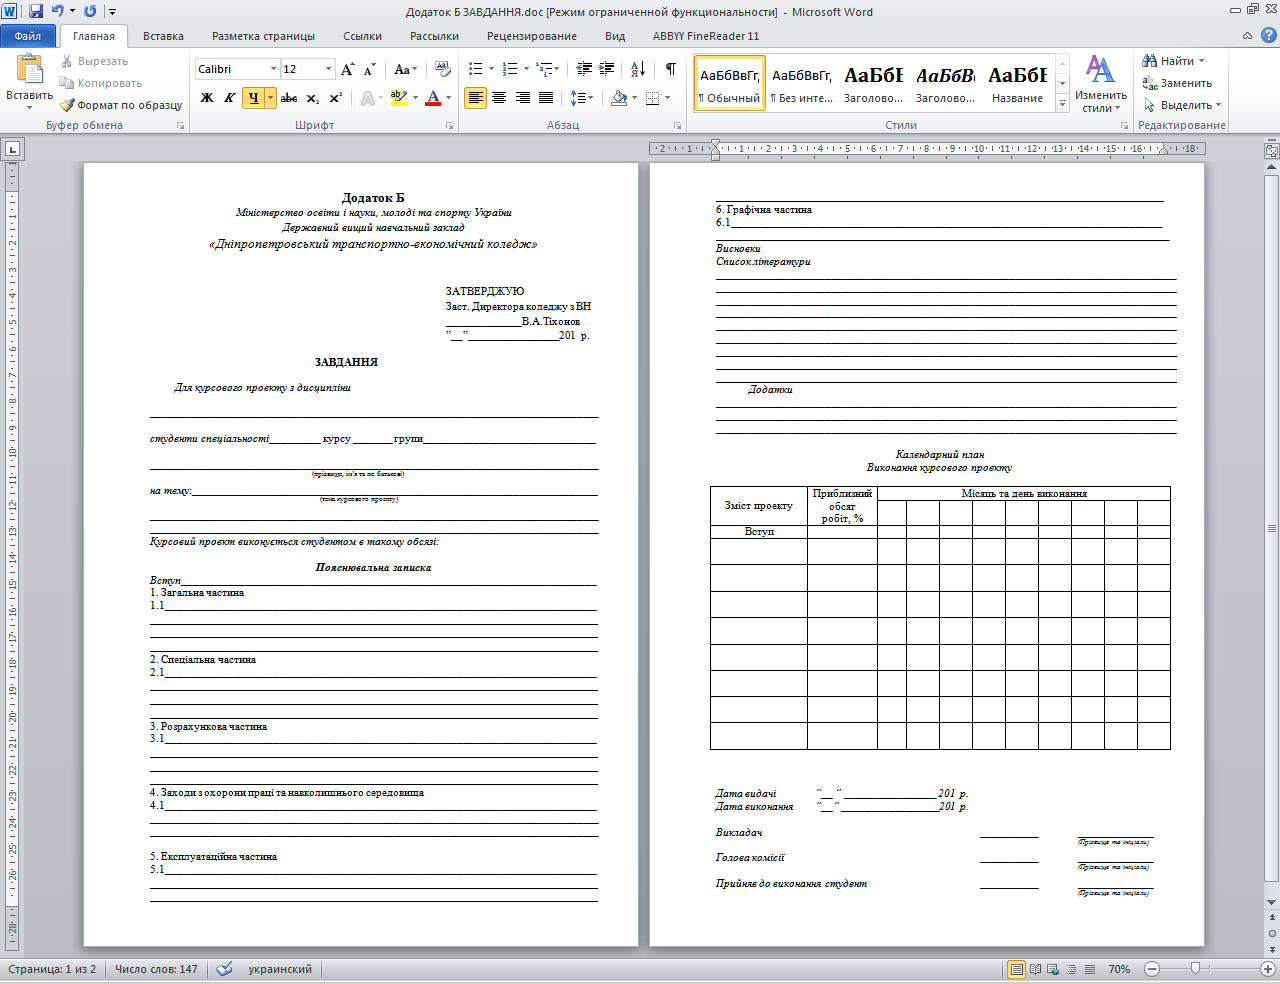
Task: Switch to the Разметка страницы tab
Action: click(263, 36)
